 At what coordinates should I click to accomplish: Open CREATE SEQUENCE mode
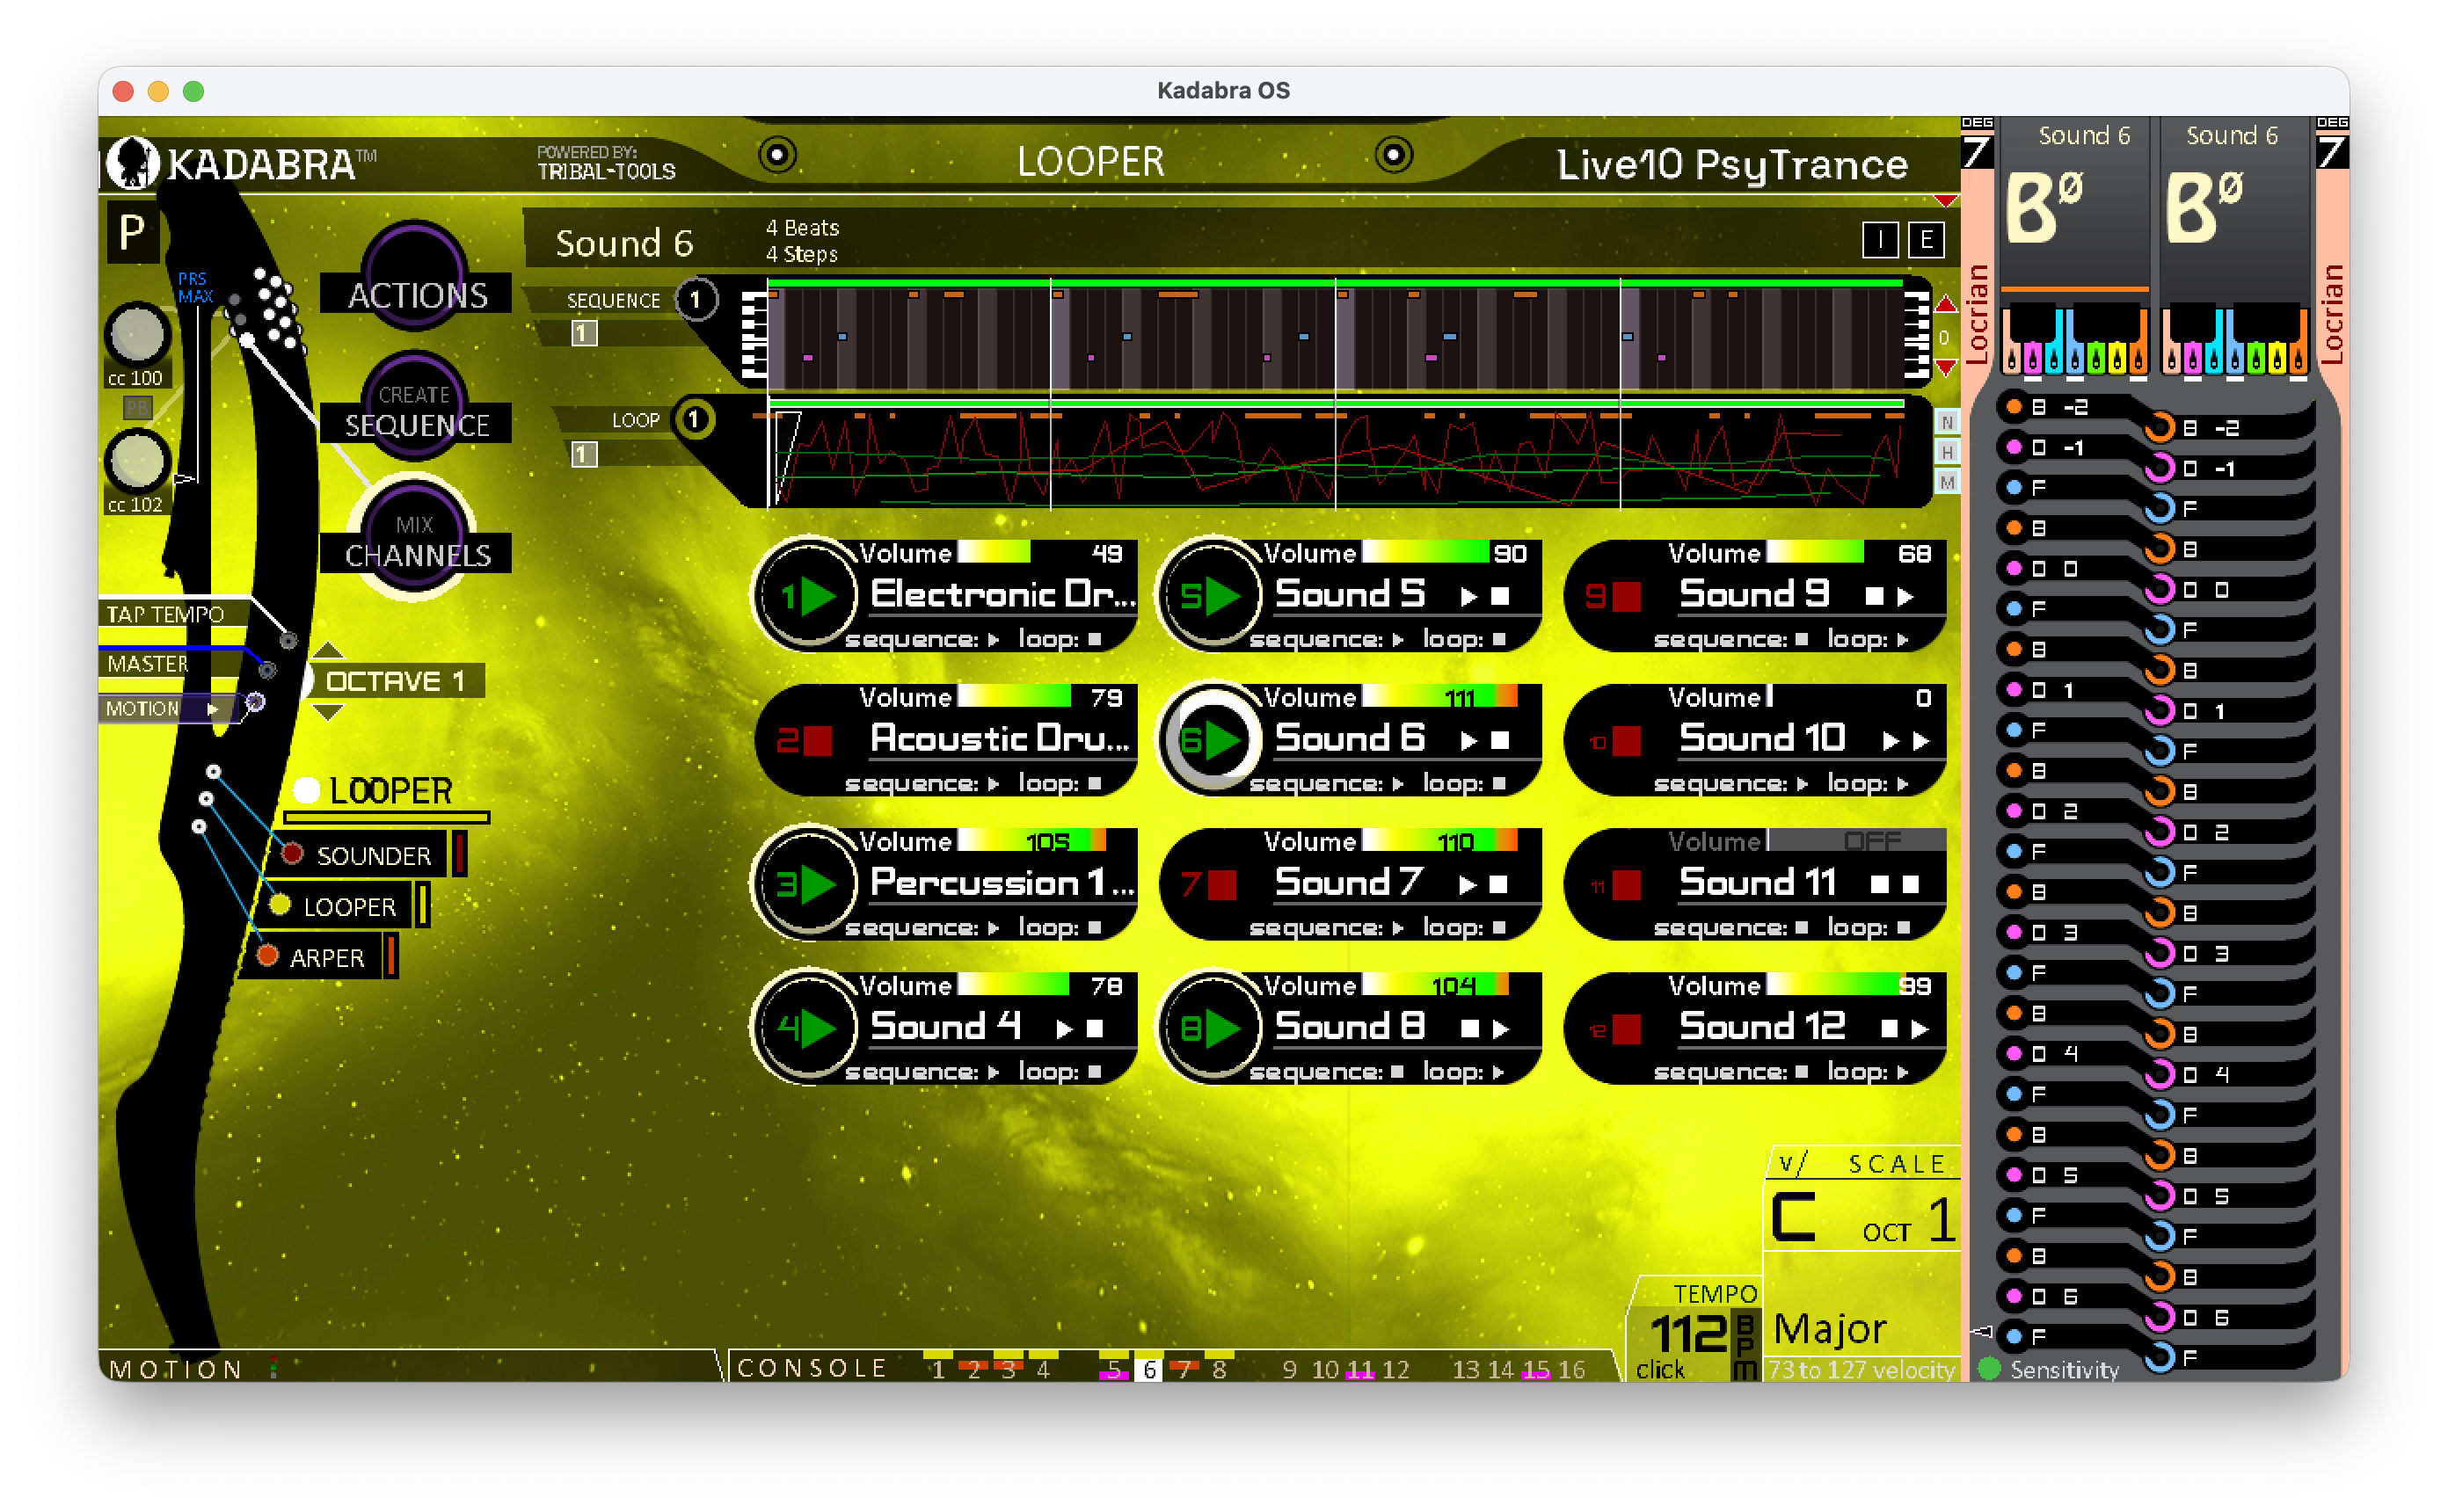tap(415, 407)
